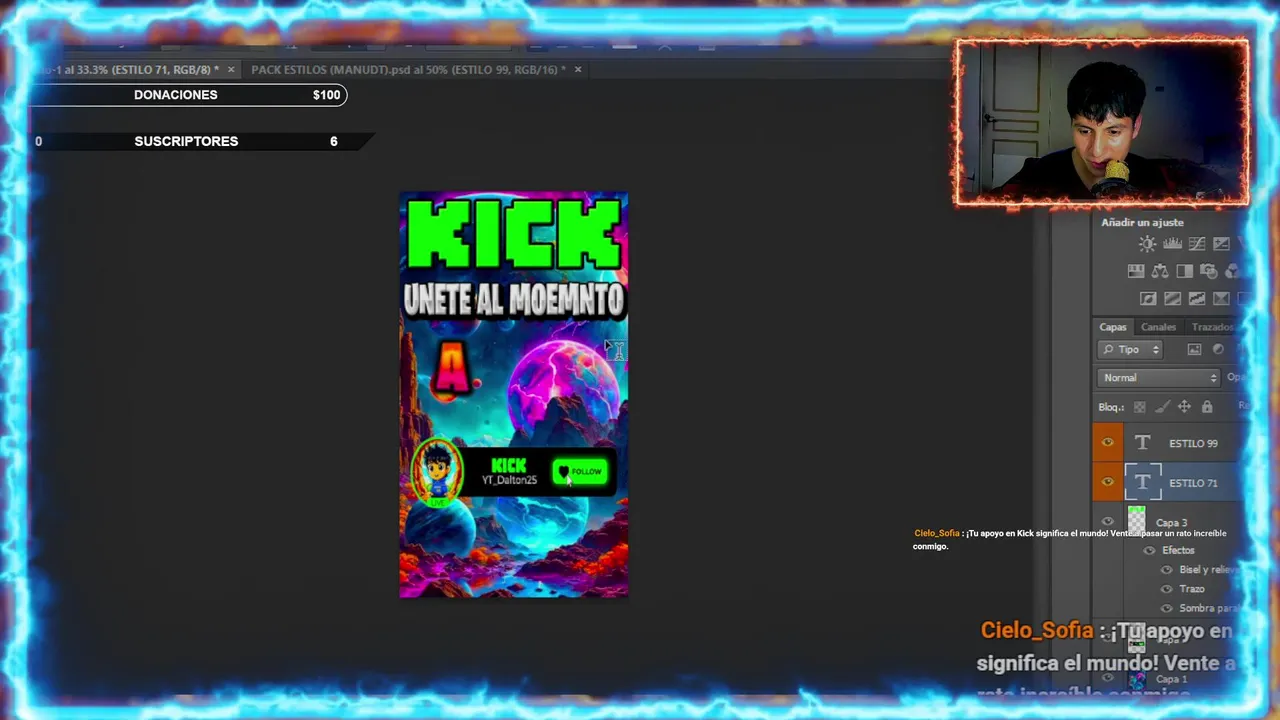Filter layers by adjustment layers
Screen dimensions: 1280x720
[x=1218, y=349]
